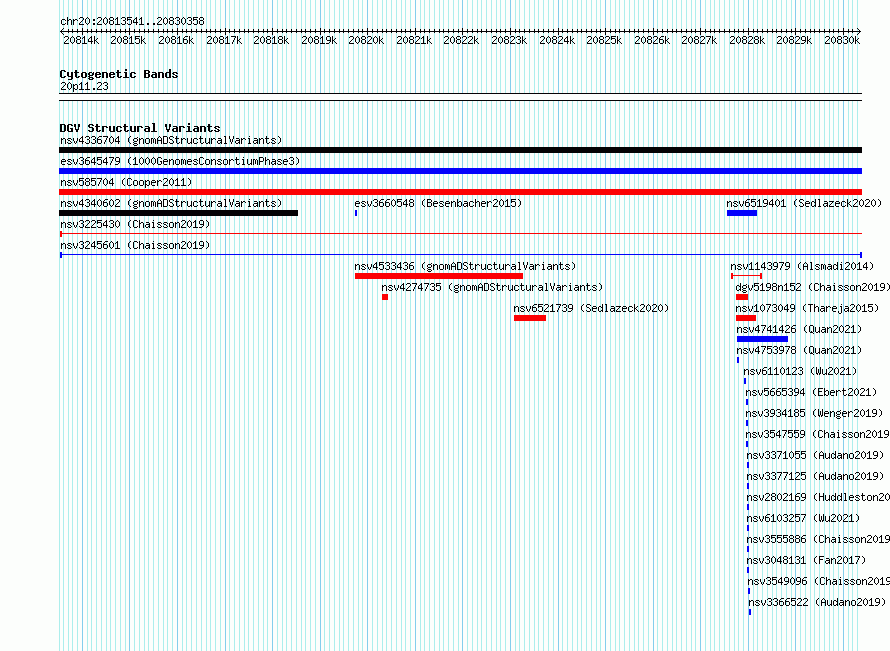Select the red nsv4533436 variant bar
The height and width of the screenshot is (651, 890).
pos(439,276)
